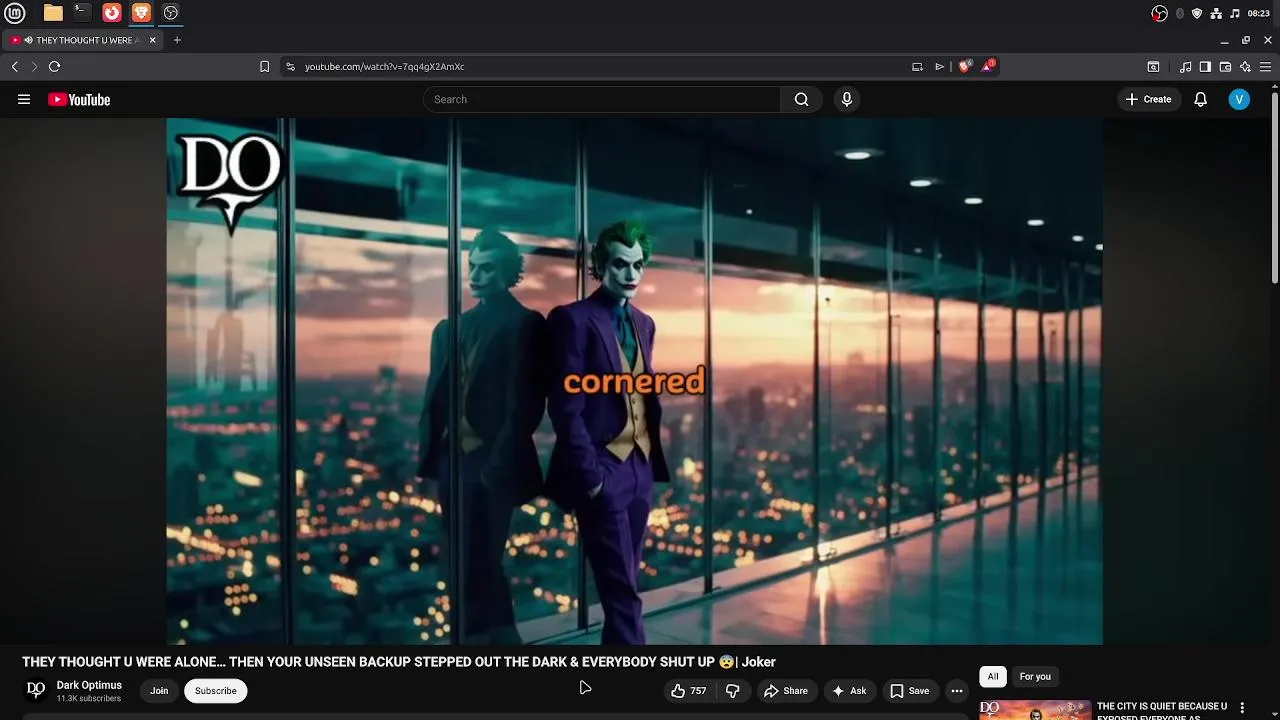Open the Brave Wallet icon

click(1225, 67)
